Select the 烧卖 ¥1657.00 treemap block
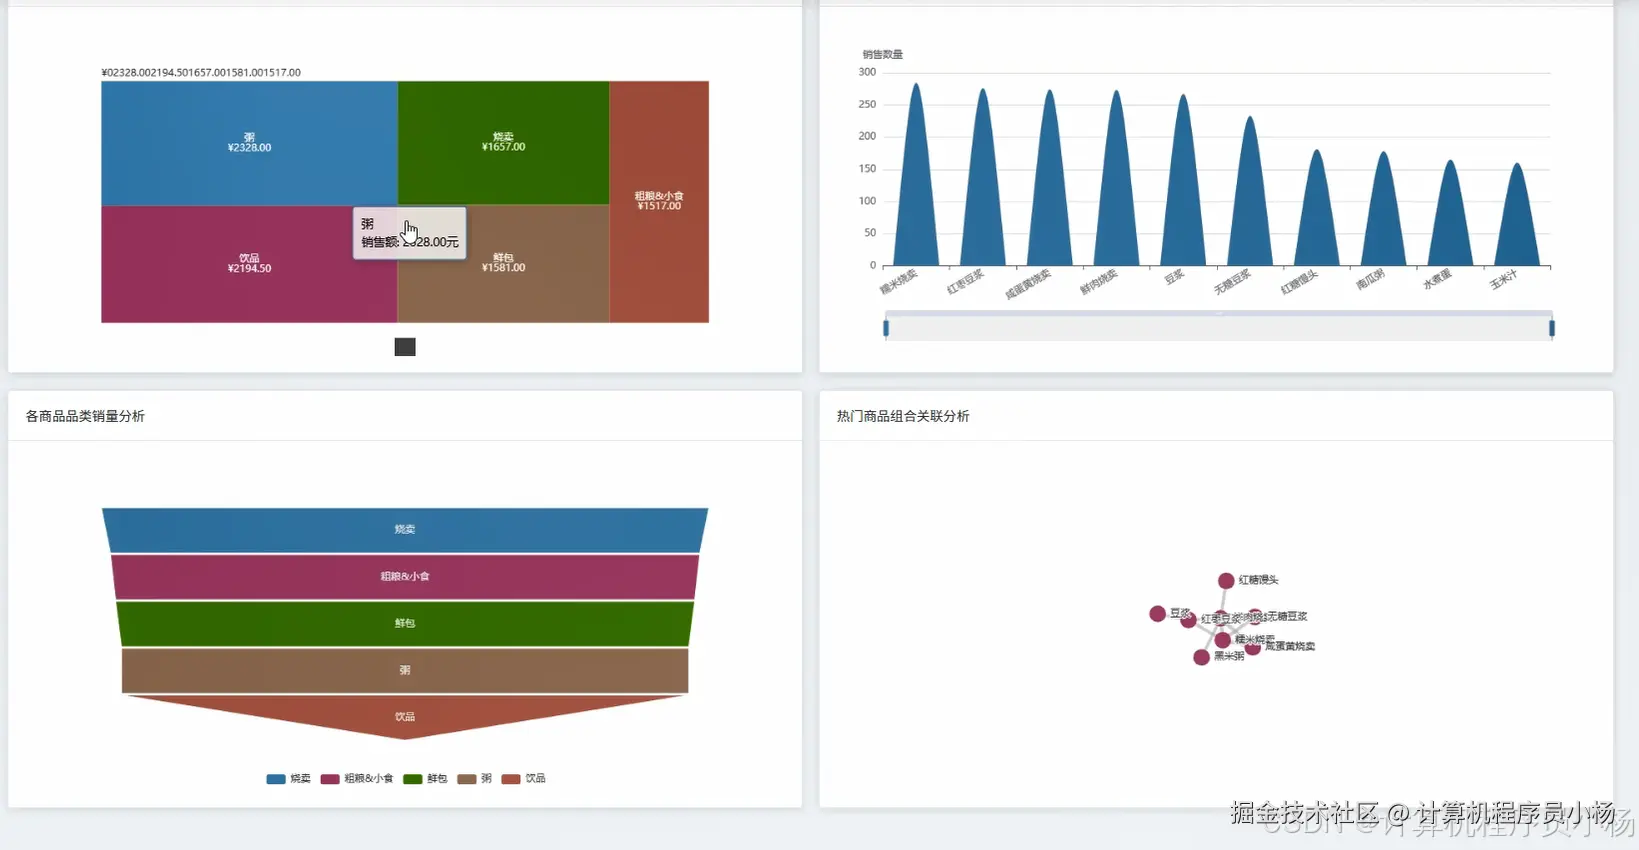 pos(503,143)
